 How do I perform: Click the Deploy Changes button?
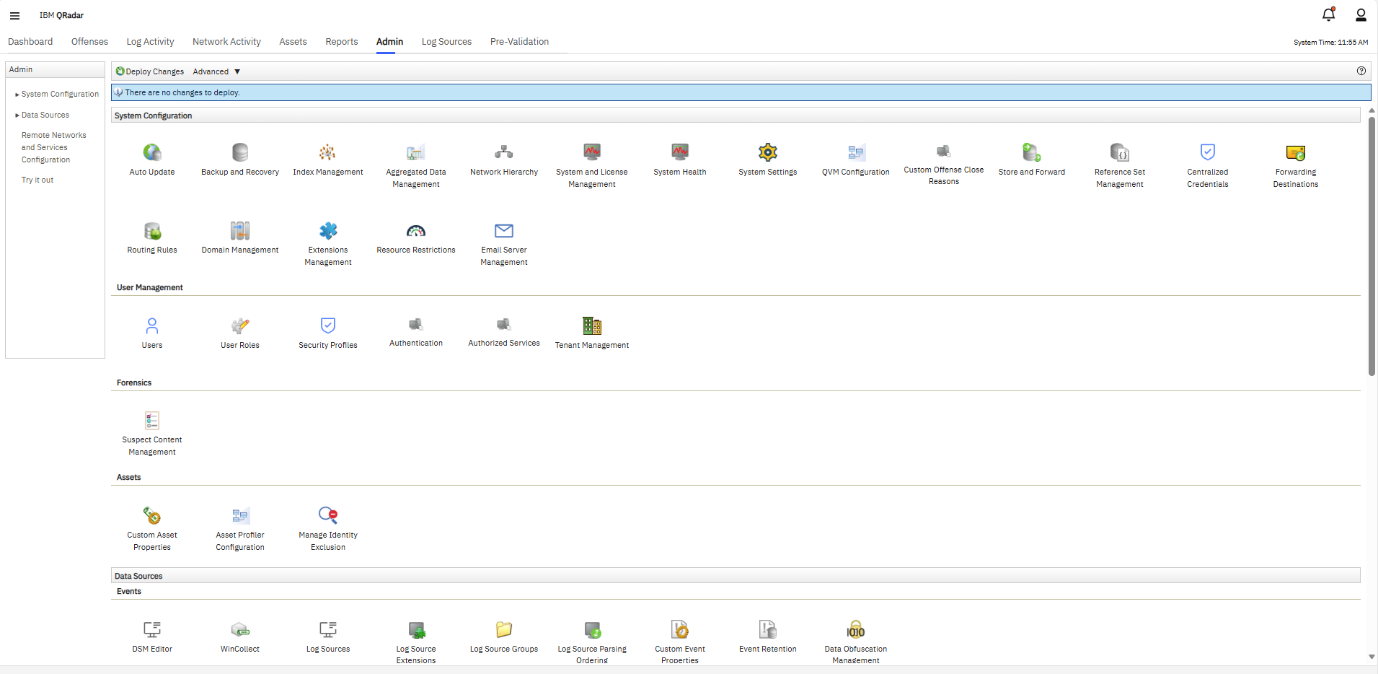coord(150,72)
